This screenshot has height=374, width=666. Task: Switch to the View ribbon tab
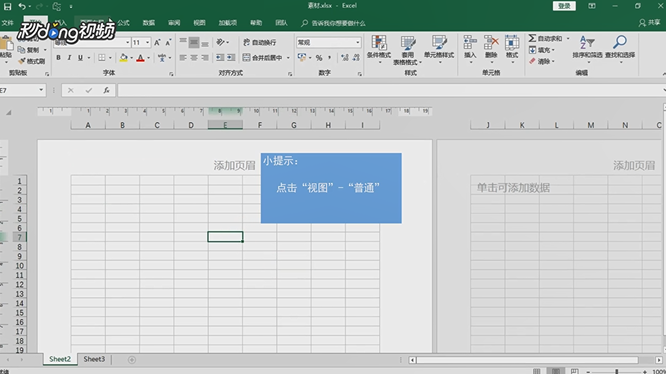coord(199,23)
